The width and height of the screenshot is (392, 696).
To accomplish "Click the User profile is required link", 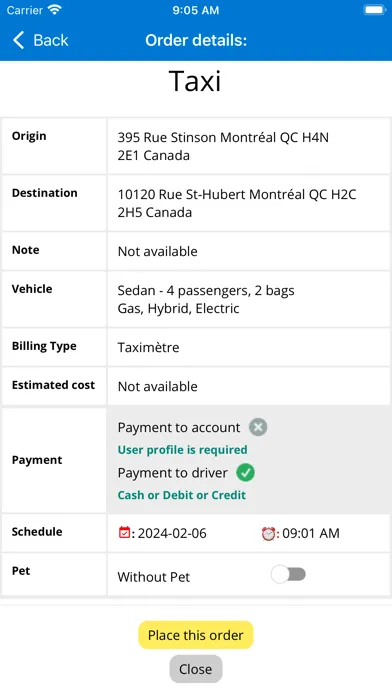I will point(182,450).
